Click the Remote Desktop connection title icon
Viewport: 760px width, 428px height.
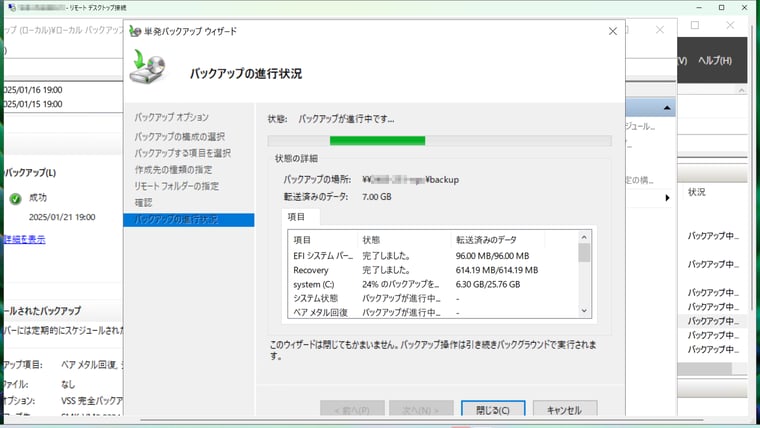coord(12,7)
